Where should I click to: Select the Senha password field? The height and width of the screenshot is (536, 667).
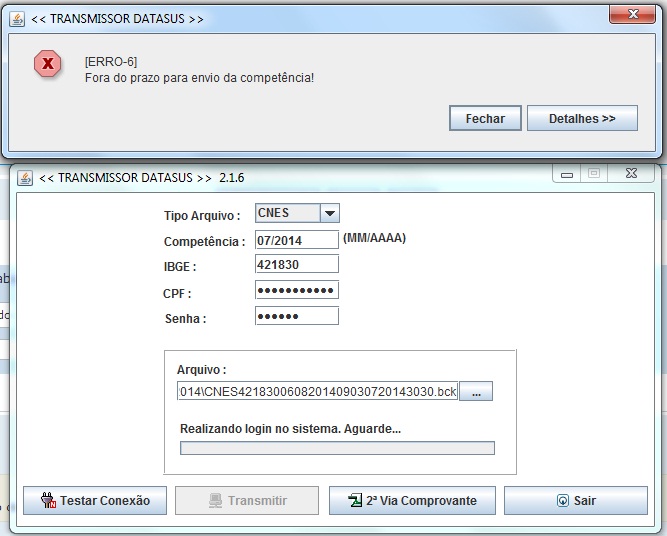(x=297, y=316)
